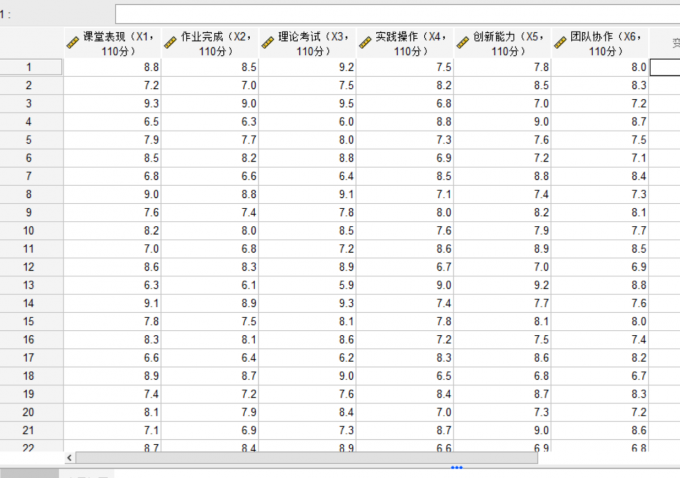680x478 pixels.
Task: Click the three-dot splitter handle below scrollbar
Action: tap(457, 468)
